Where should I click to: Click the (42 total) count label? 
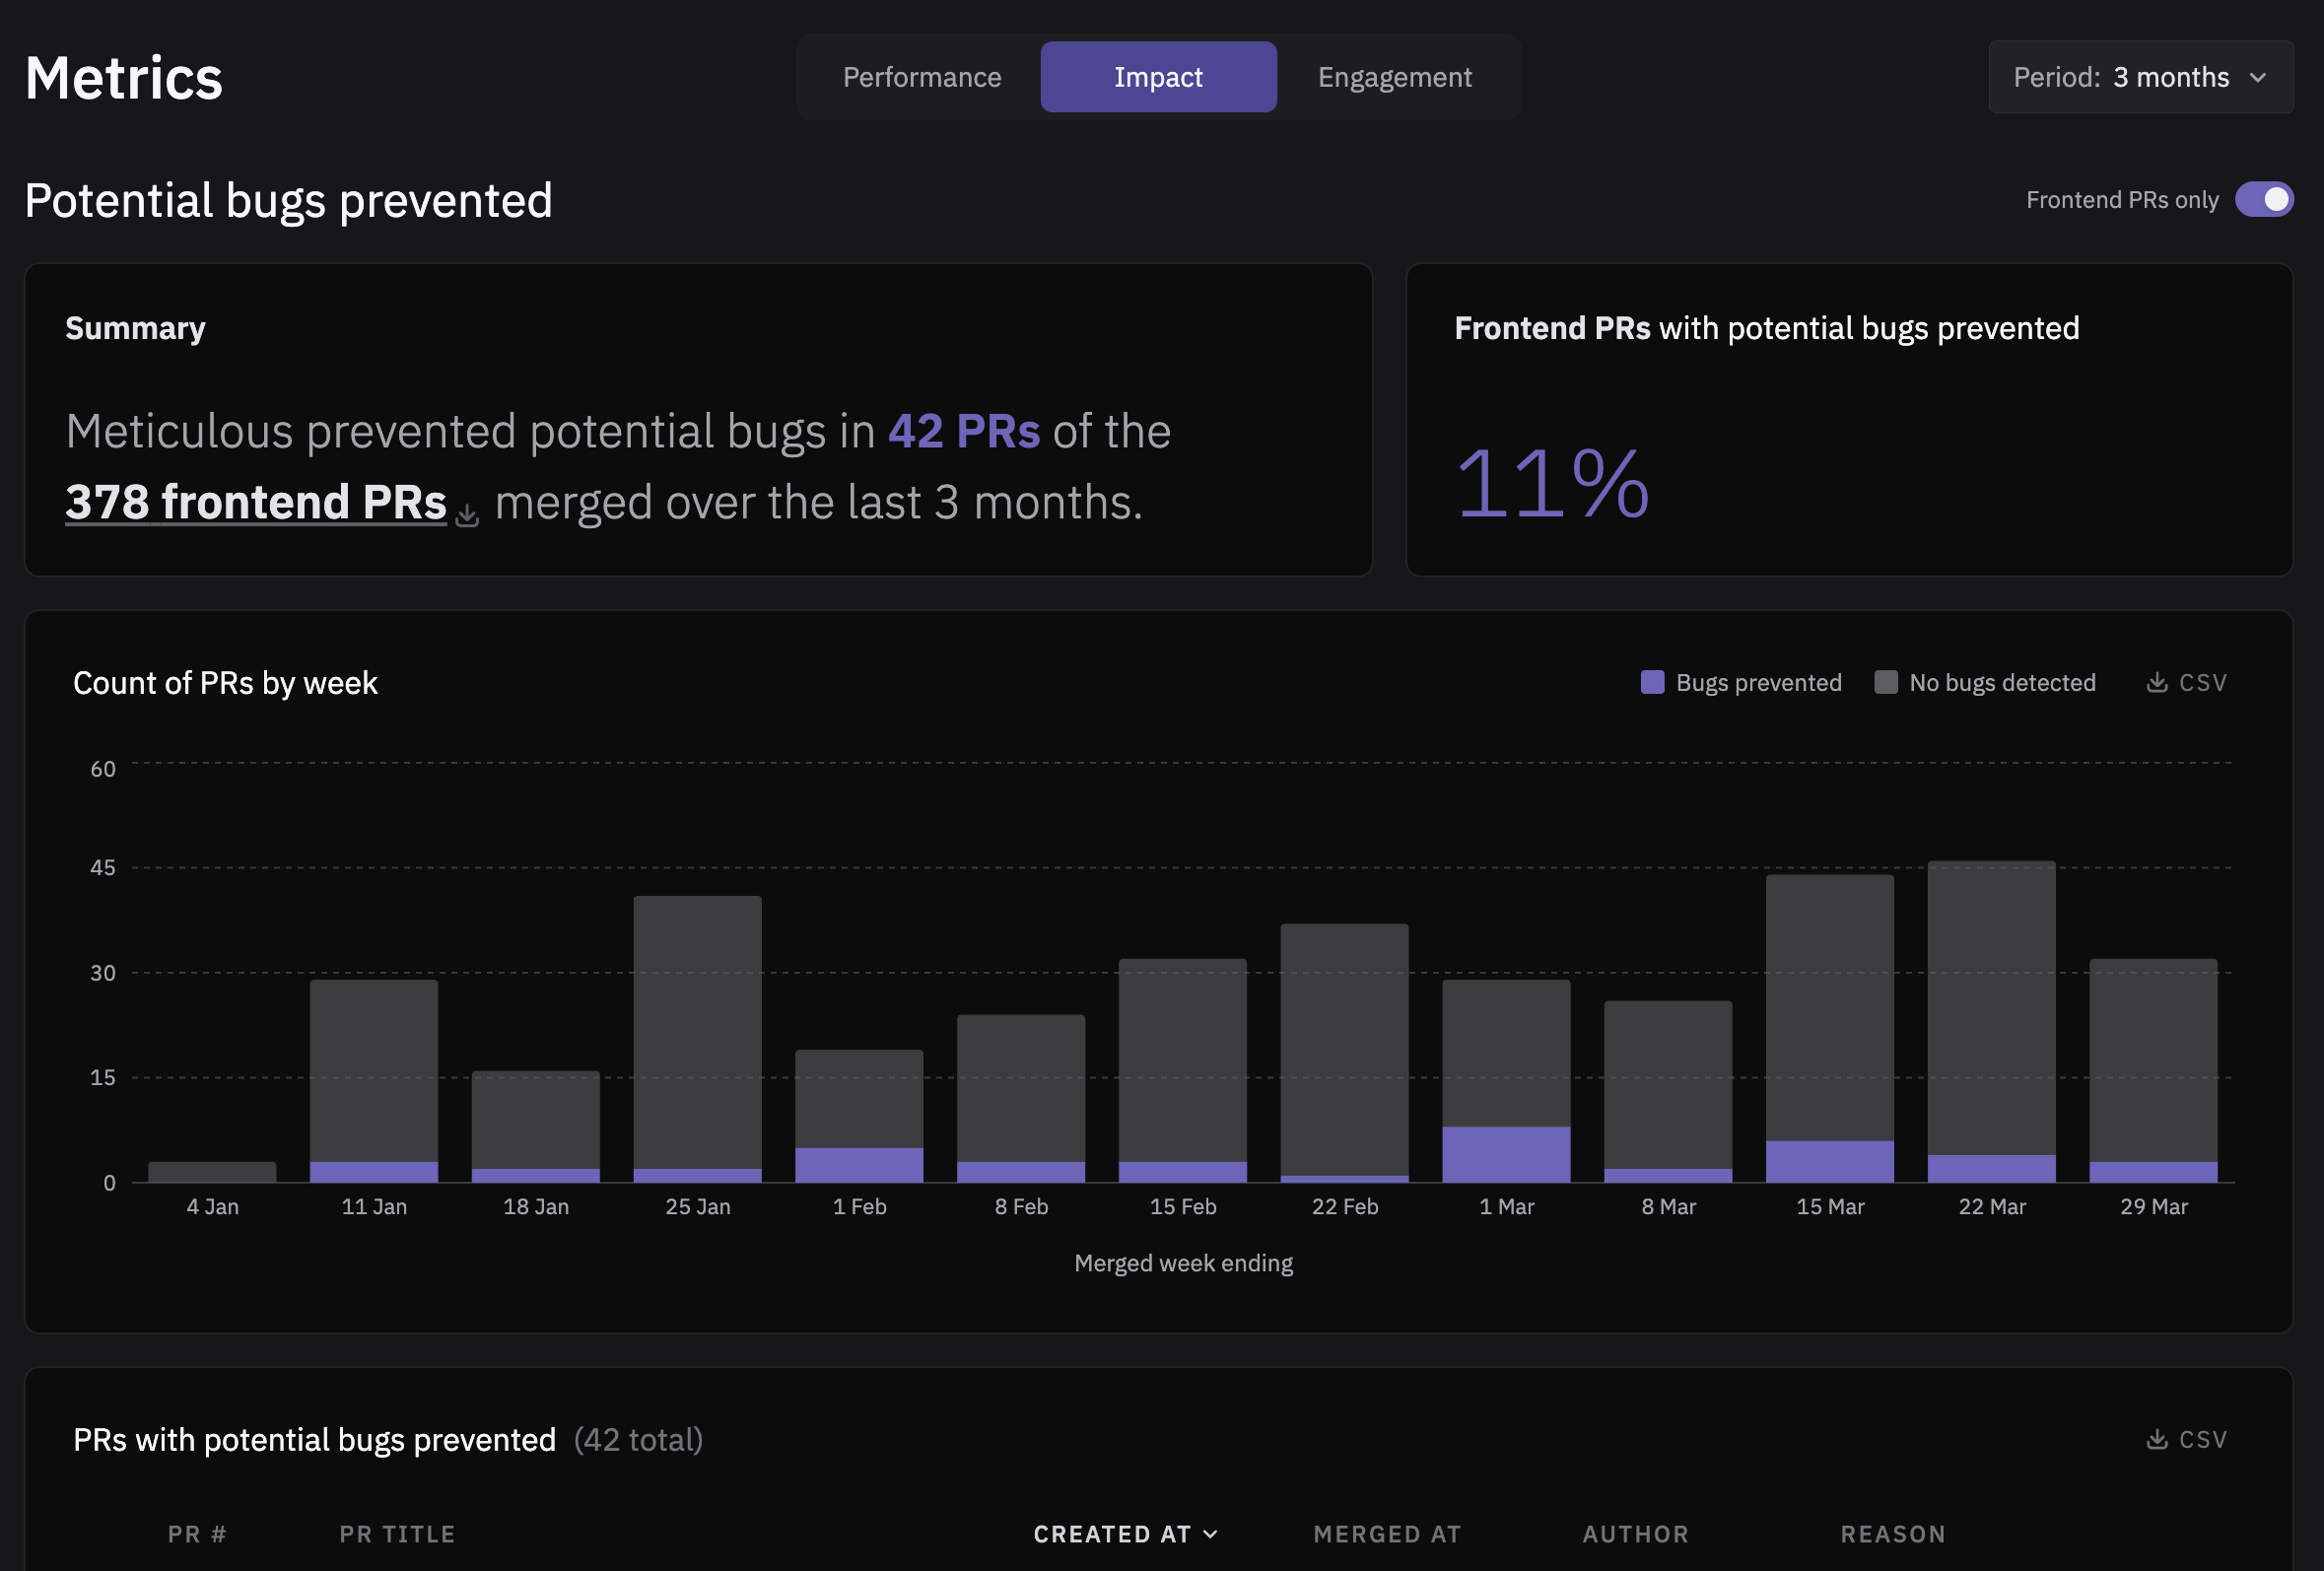pos(638,1440)
